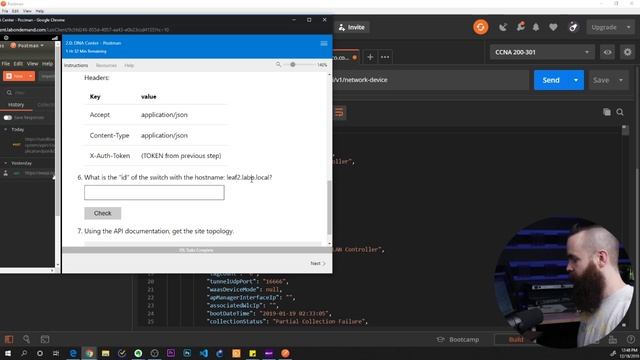Viewport: 640px width, 360px height.
Task: Open the tab options three-dots menu
Action: [x=385, y=57]
